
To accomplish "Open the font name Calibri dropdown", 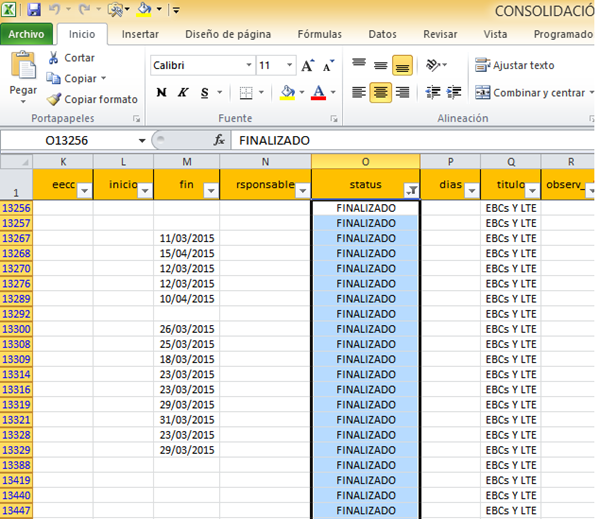I will point(249,66).
